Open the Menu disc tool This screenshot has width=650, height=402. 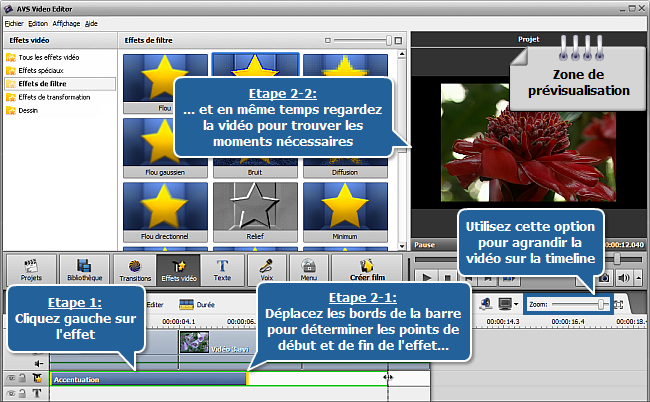(309, 270)
